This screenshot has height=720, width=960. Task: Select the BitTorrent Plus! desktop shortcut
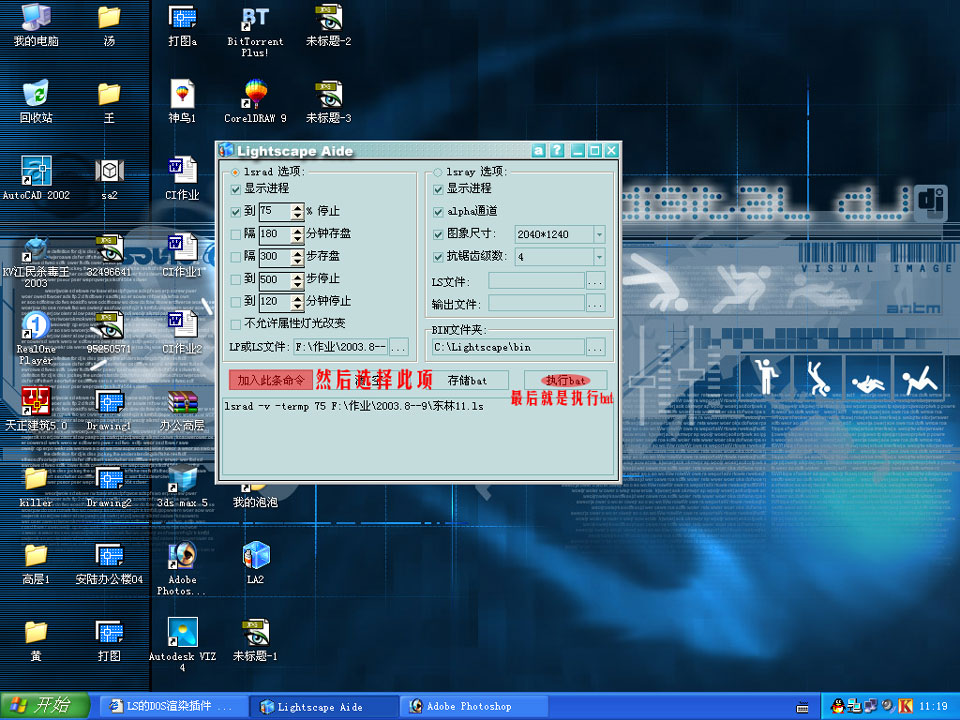(255, 31)
